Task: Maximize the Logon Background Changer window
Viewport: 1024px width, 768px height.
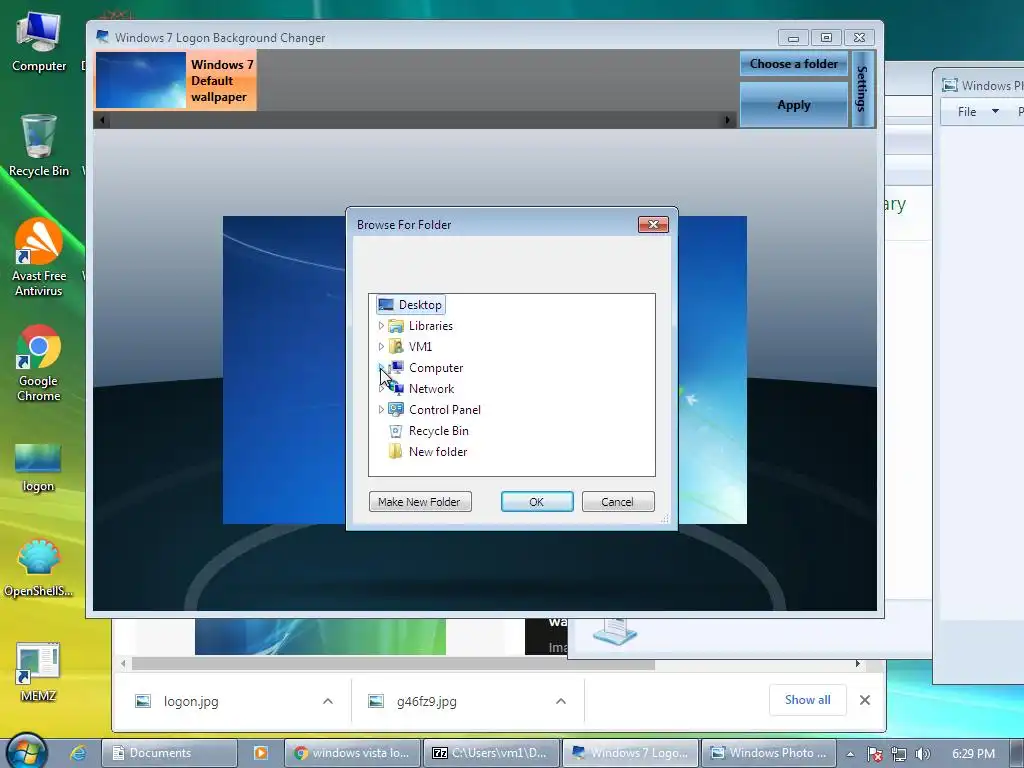Action: coord(826,38)
